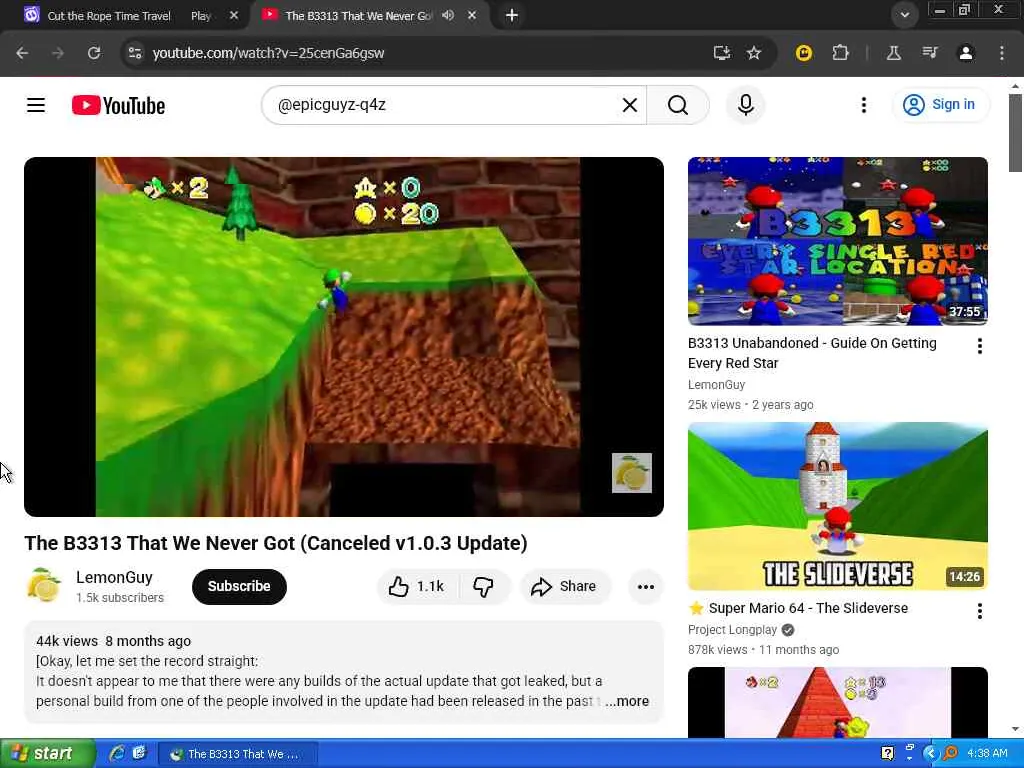
Task: Sign in to YouTube
Action: [940, 104]
